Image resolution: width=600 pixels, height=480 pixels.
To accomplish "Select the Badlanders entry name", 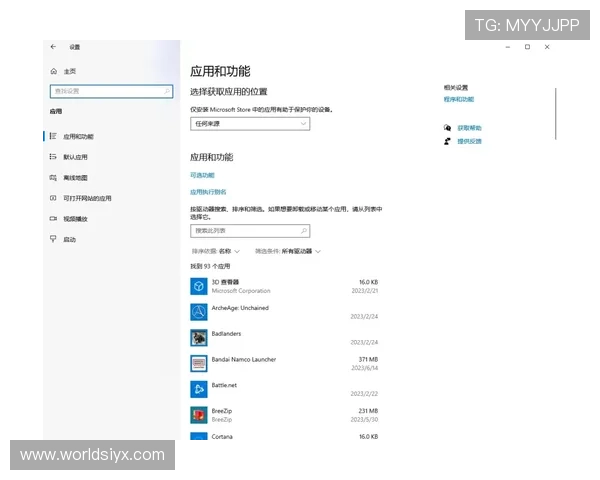I will tap(227, 333).
